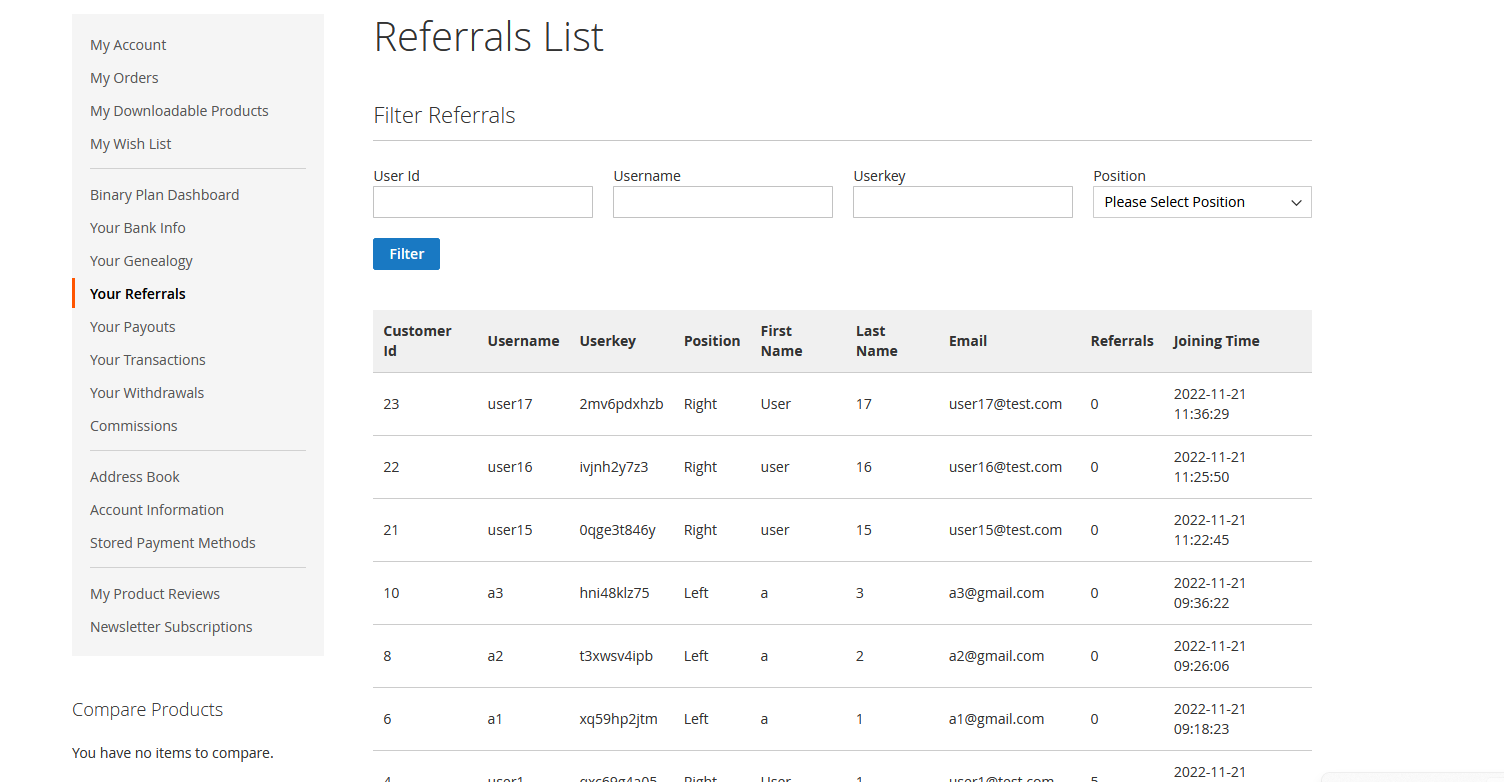This screenshot has height=782, width=1504.
Task: Click the blue Filter button
Action: pyautogui.click(x=406, y=254)
